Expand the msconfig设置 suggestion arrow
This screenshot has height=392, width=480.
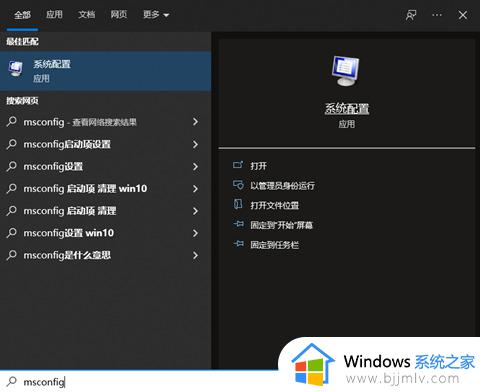coord(196,166)
